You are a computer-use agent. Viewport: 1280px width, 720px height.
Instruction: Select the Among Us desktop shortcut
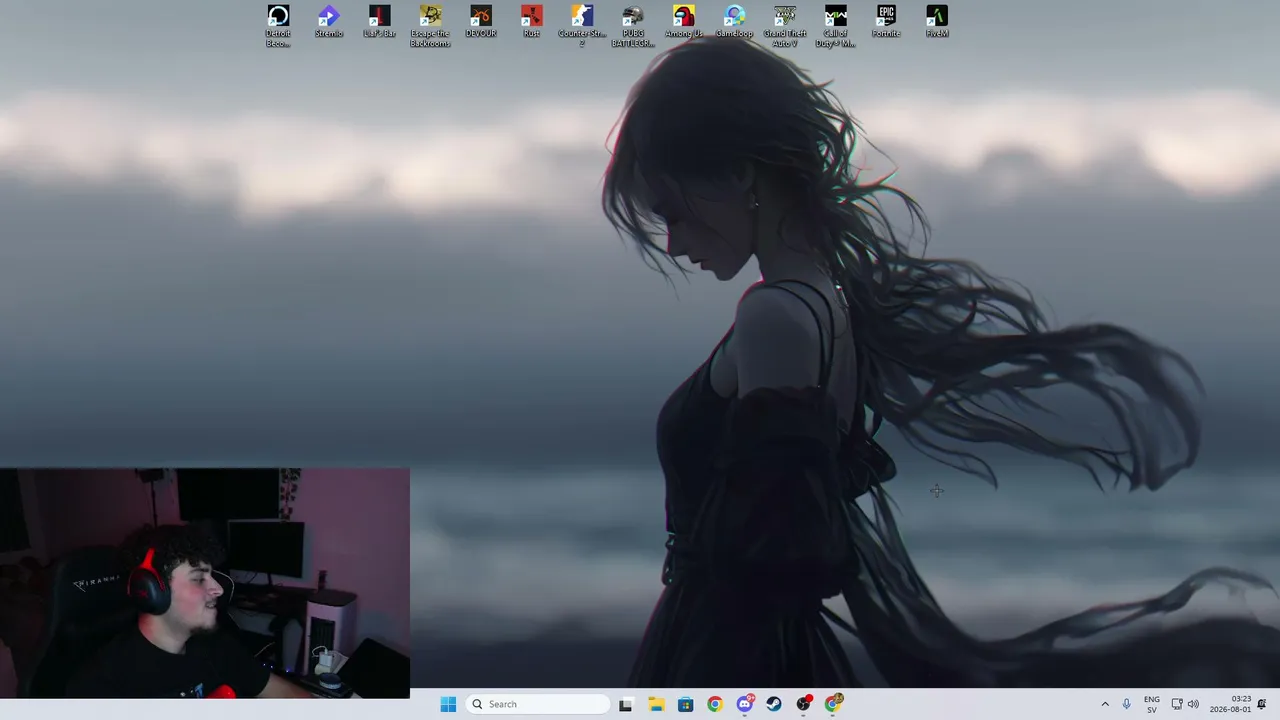[x=684, y=22]
